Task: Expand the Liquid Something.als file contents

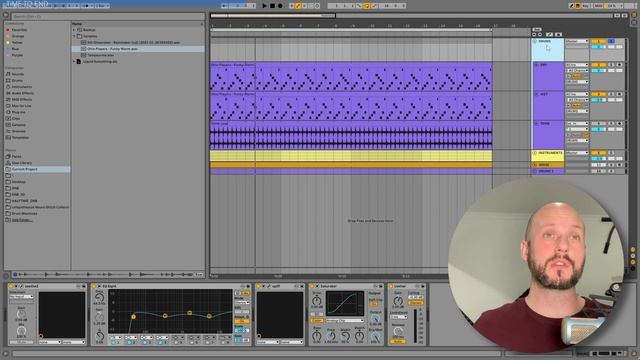Action: click(x=74, y=61)
